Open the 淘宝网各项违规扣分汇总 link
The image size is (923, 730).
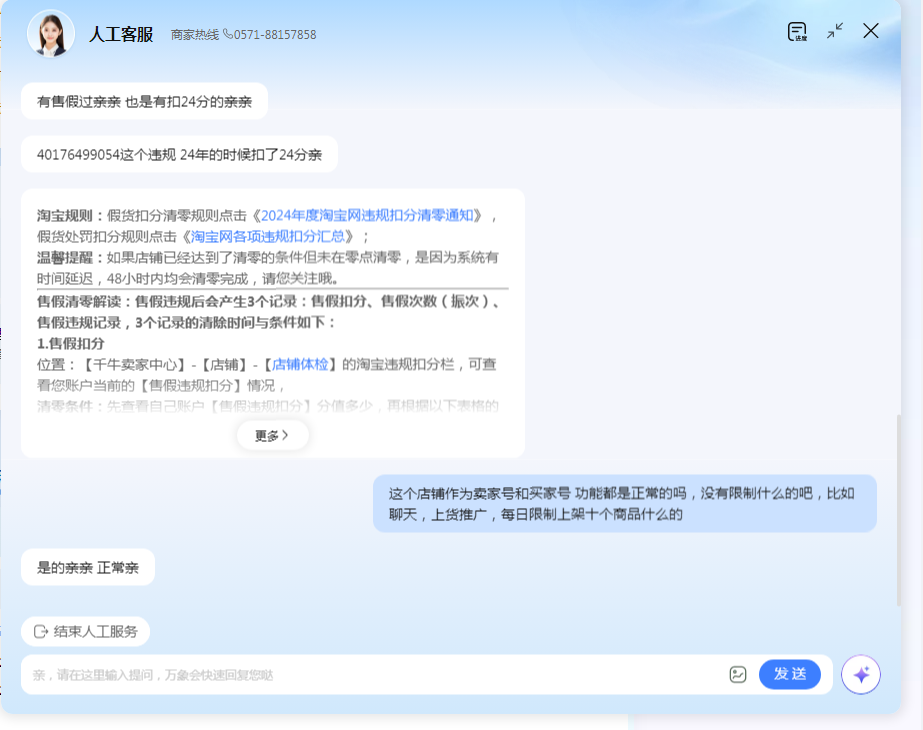click(x=268, y=237)
